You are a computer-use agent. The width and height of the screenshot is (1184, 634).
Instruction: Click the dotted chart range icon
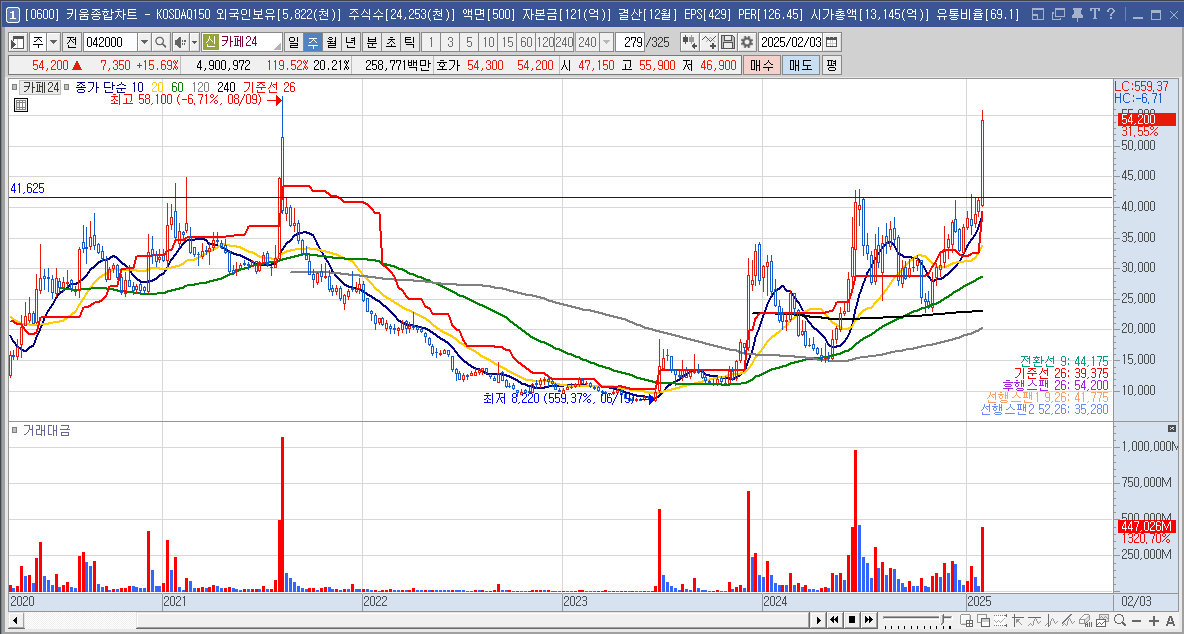point(1001,620)
